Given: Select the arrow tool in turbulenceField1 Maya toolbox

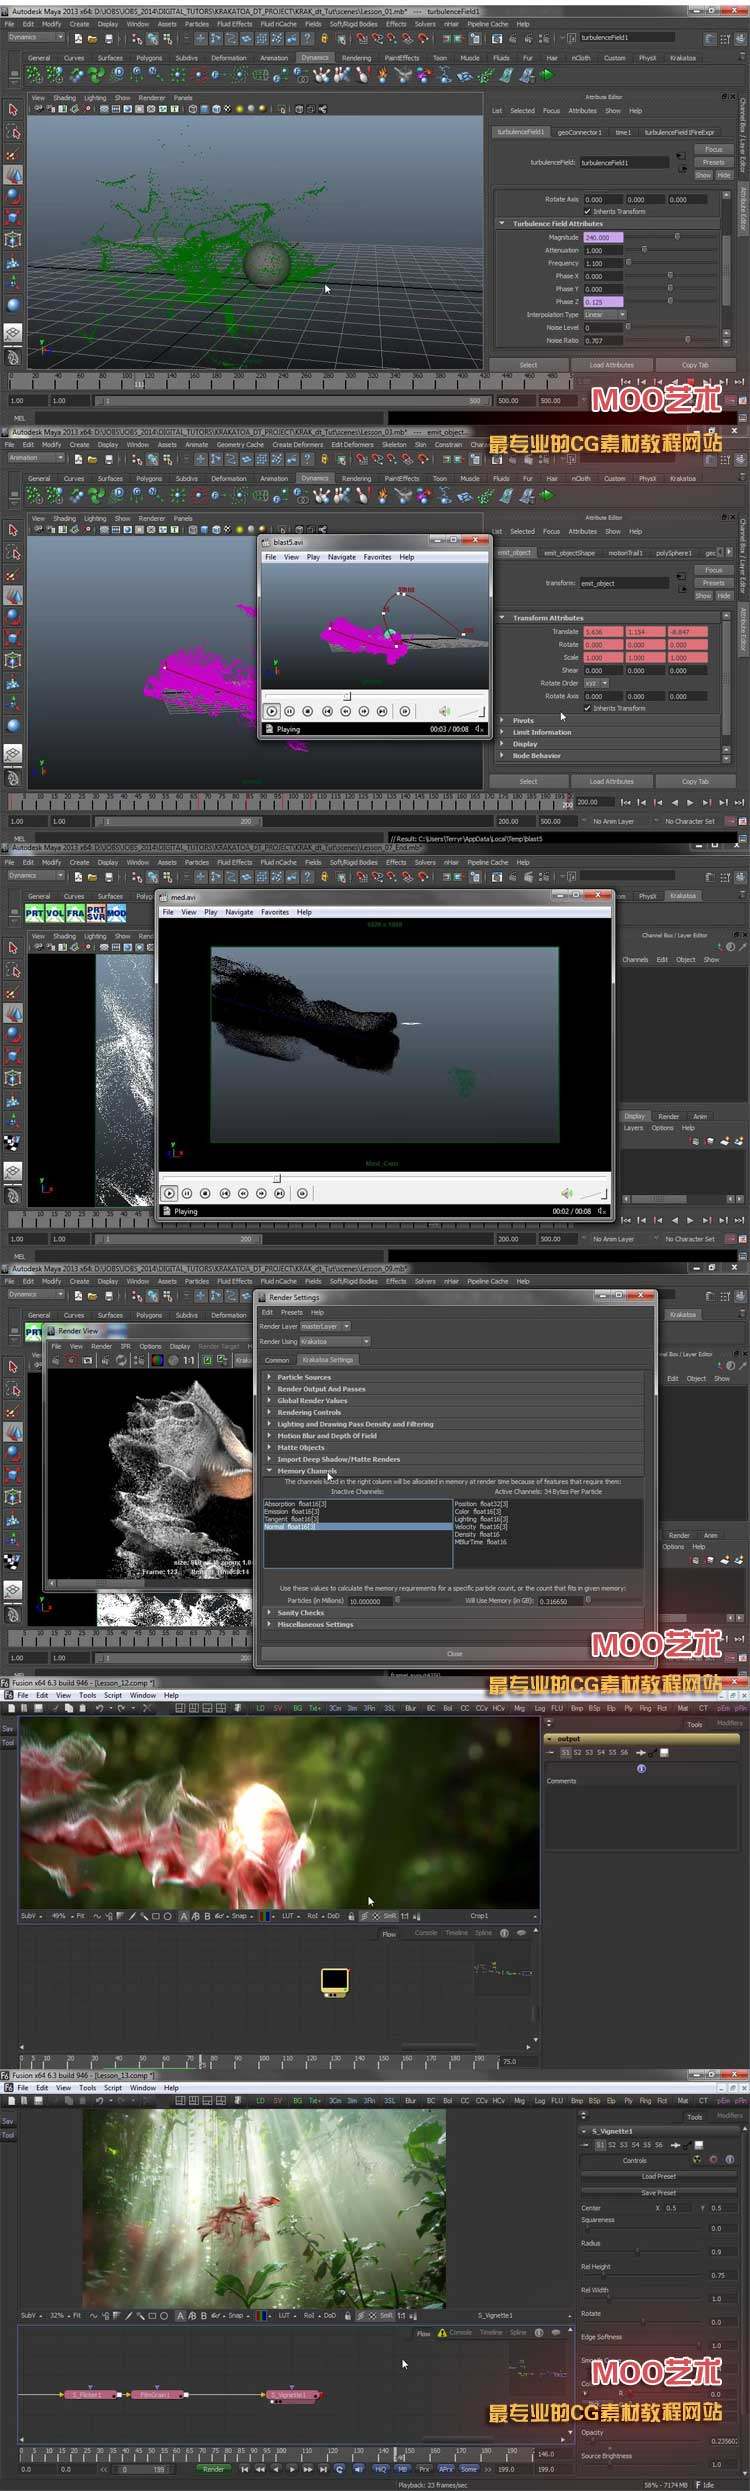Looking at the screenshot, I should pyautogui.click(x=12, y=109).
